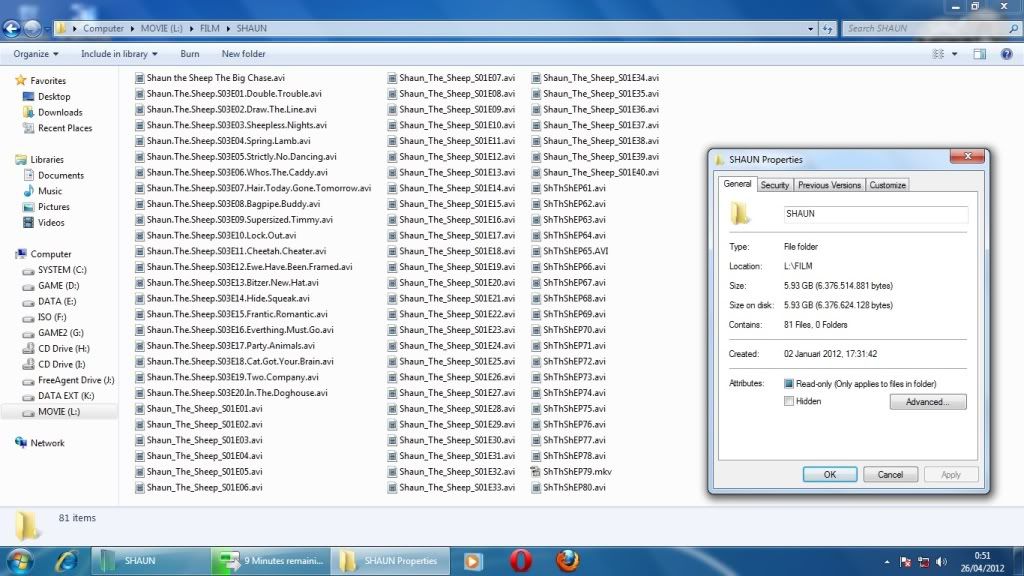Image resolution: width=1024 pixels, height=576 pixels.
Task: Click the Apply button in Properties
Action: [x=951, y=475]
